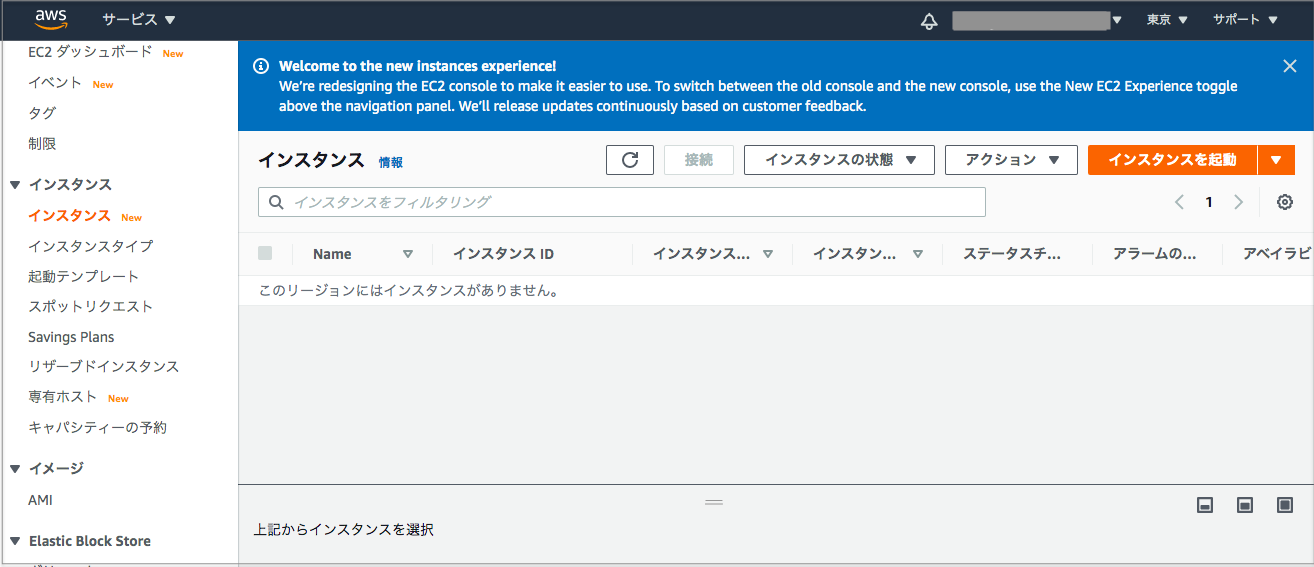1314x567 pixels.
Task: Click page number 1 in pagination
Action: click(x=1209, y=202)
